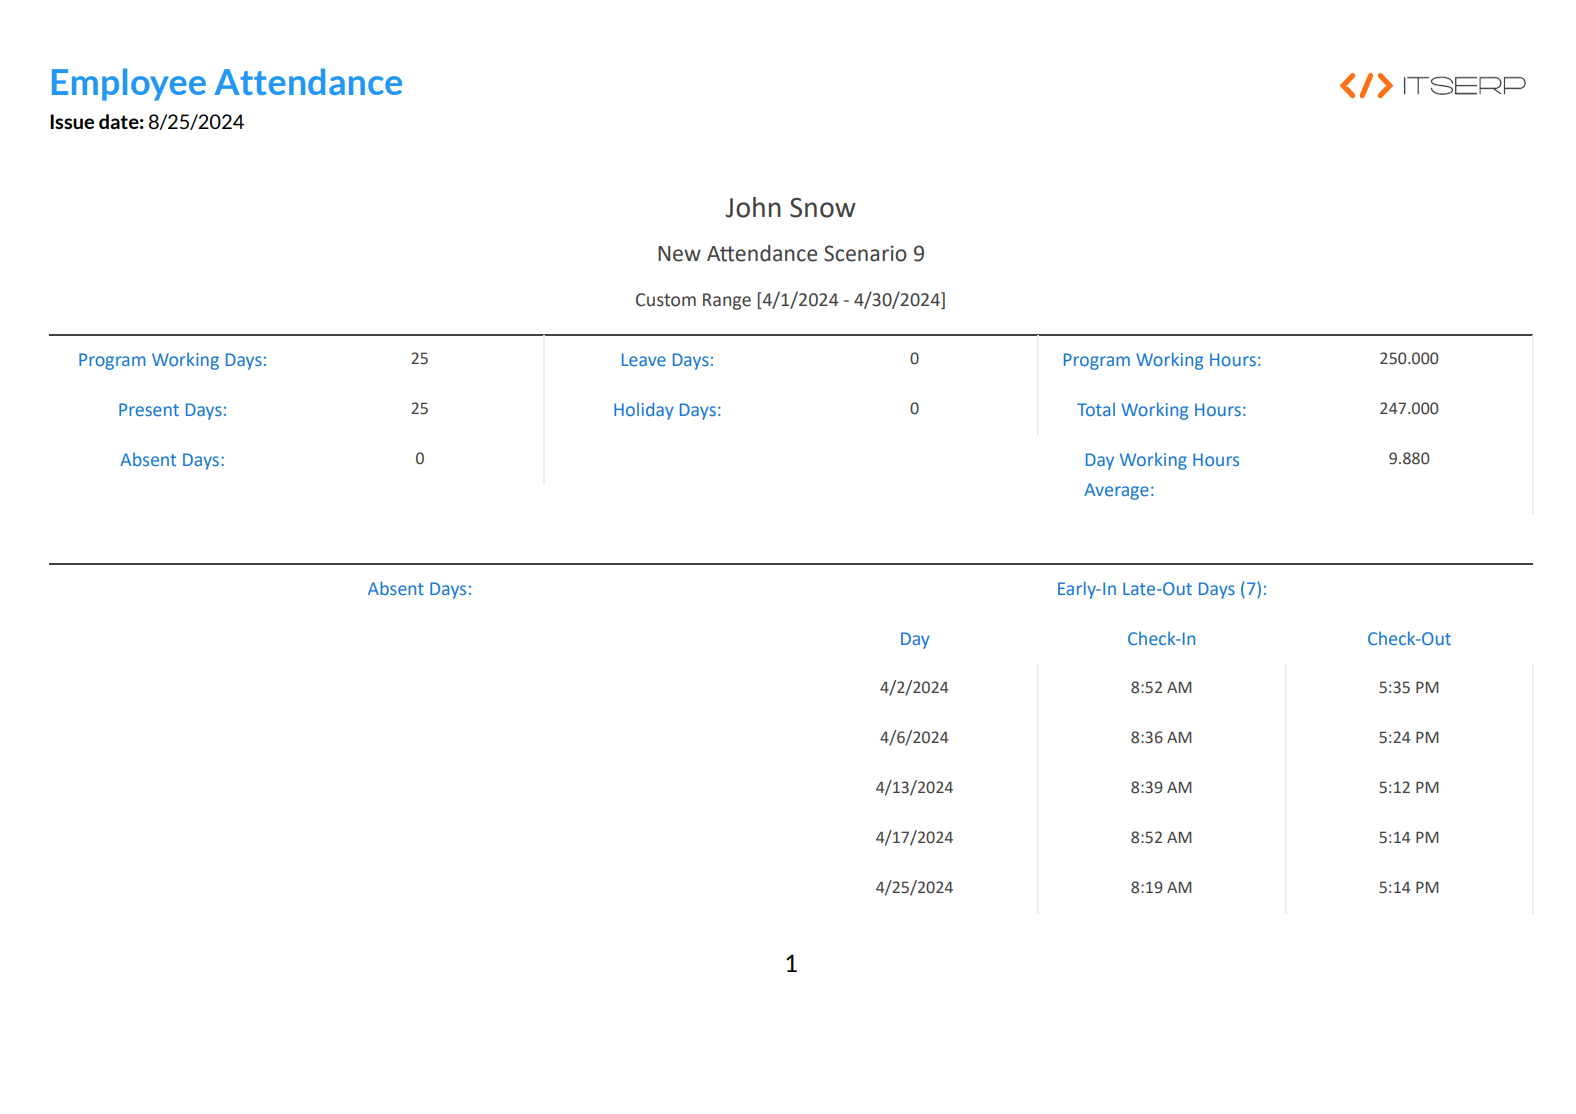Click the employee name John Snow

[x=790, y=208]
